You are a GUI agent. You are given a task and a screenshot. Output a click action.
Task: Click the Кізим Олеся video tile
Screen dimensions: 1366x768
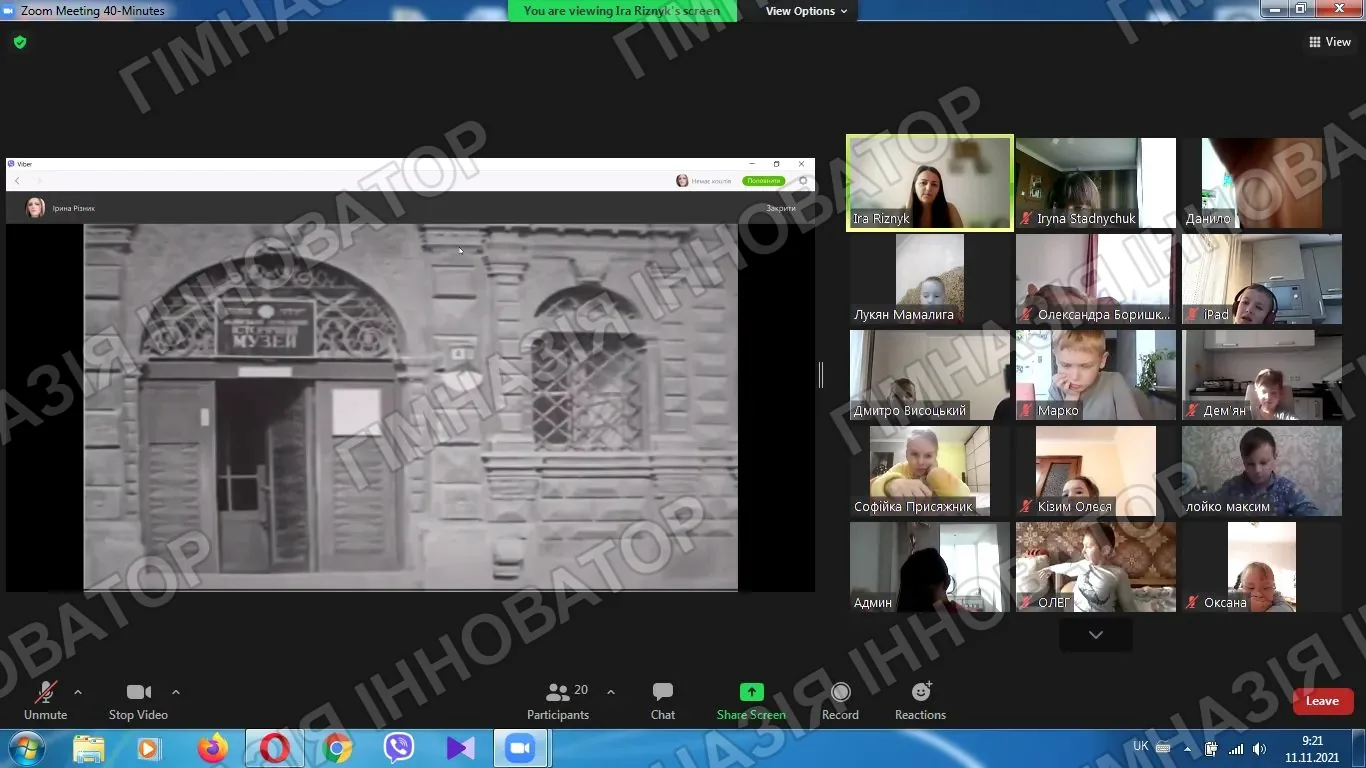(x=1096, y=471)
